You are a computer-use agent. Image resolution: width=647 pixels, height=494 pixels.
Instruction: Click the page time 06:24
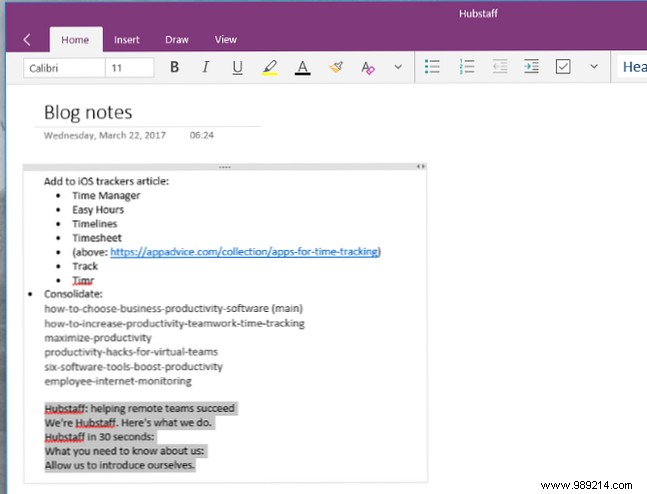click(x=202, y=135)
